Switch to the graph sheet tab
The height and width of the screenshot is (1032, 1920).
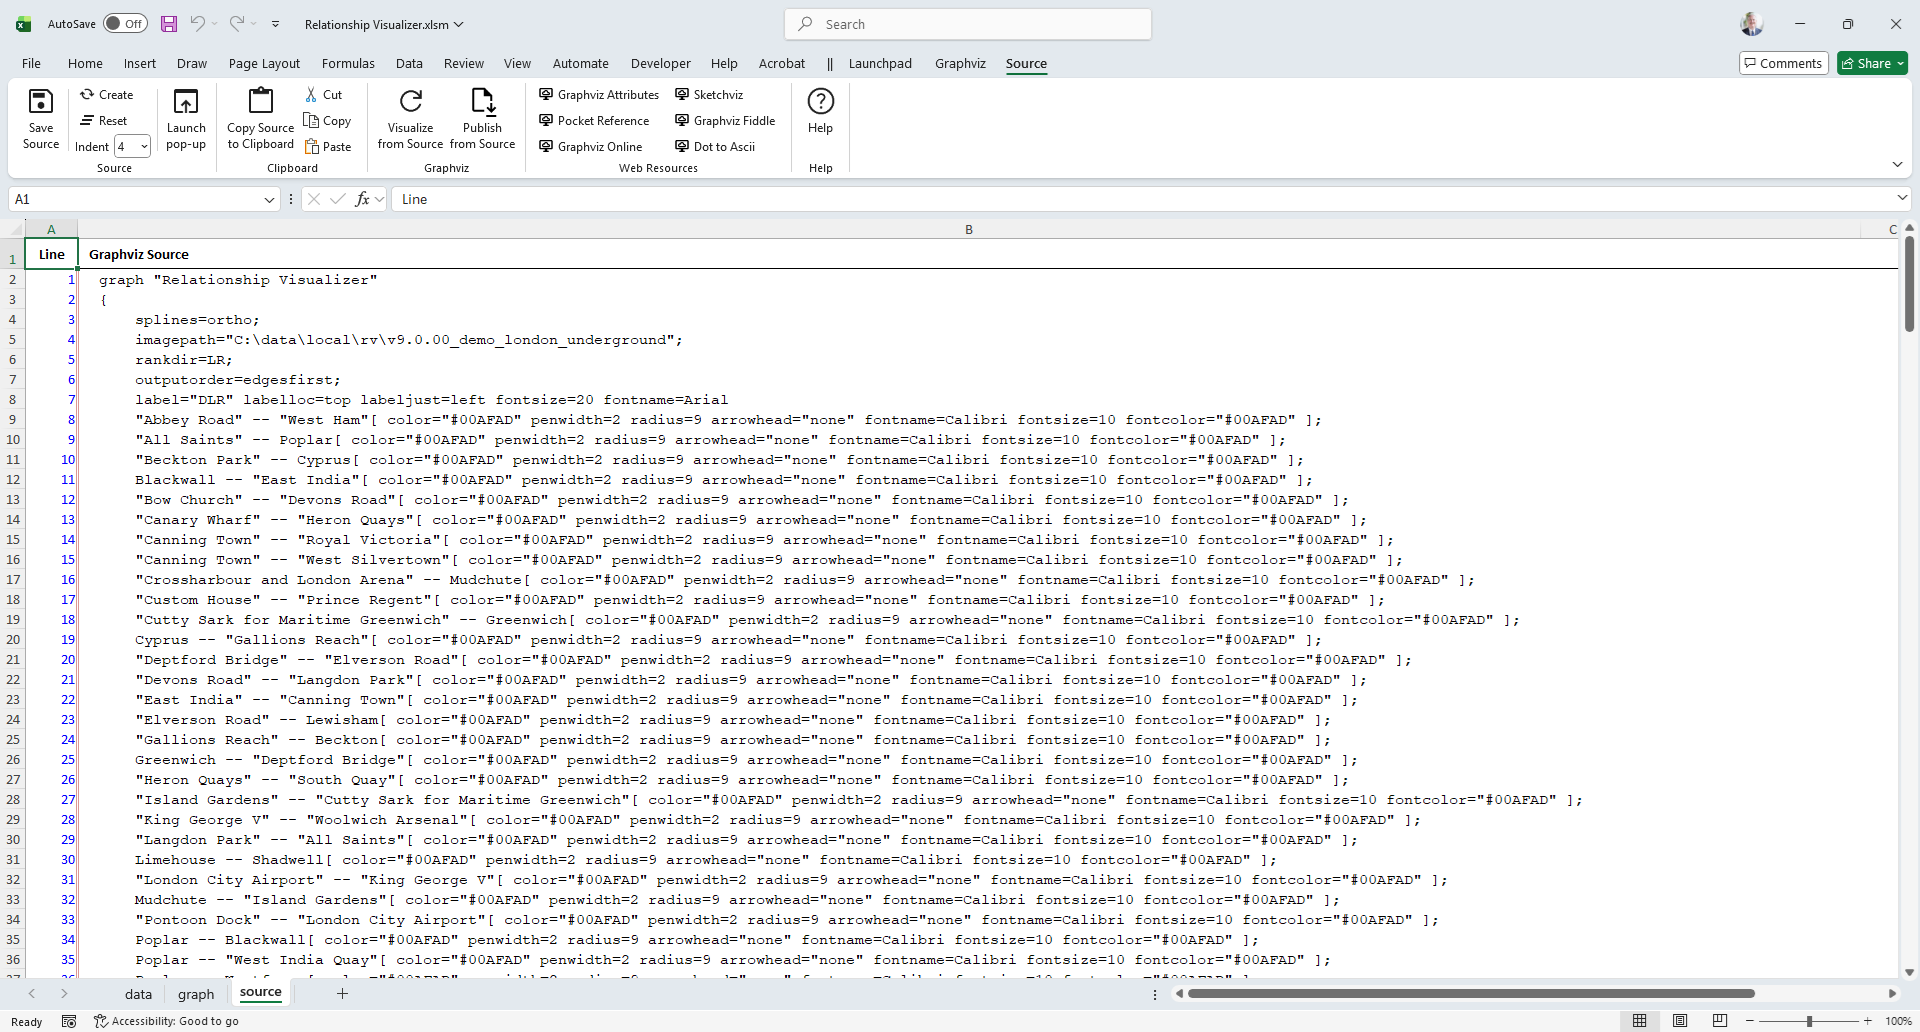pyautogui.click(x=196, y=994)
